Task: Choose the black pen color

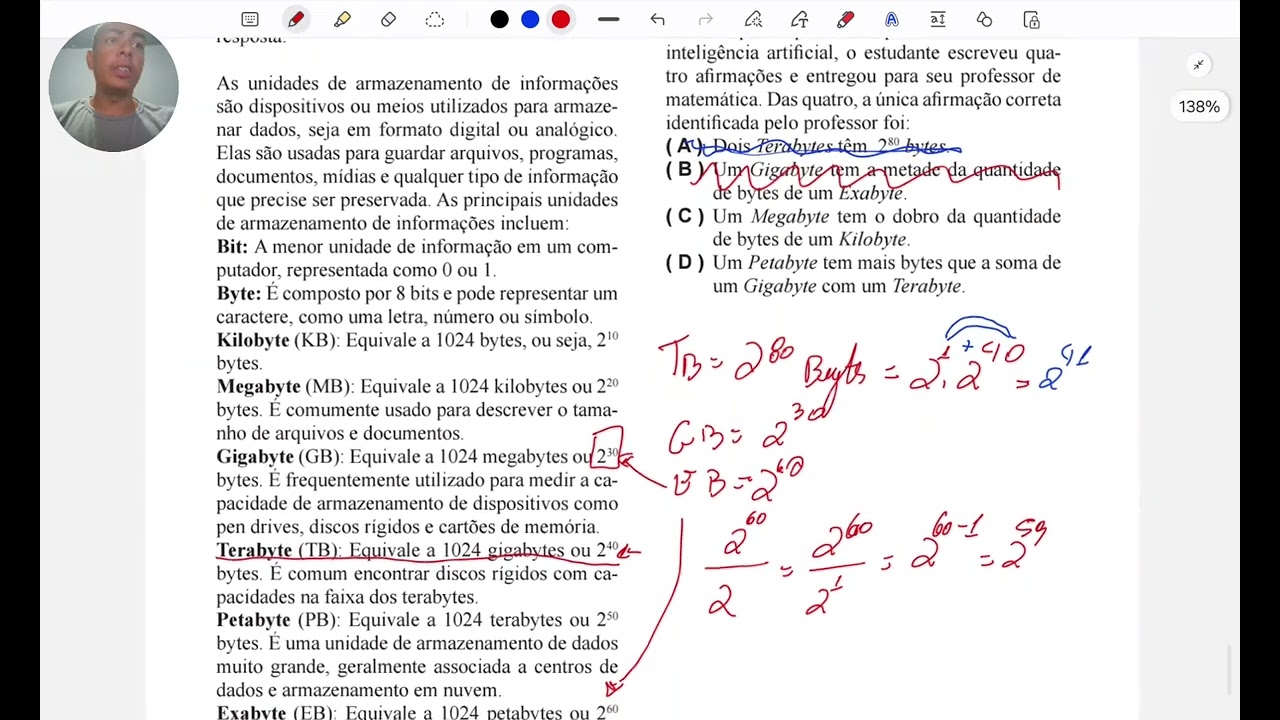Action: (x=499, y=19)
